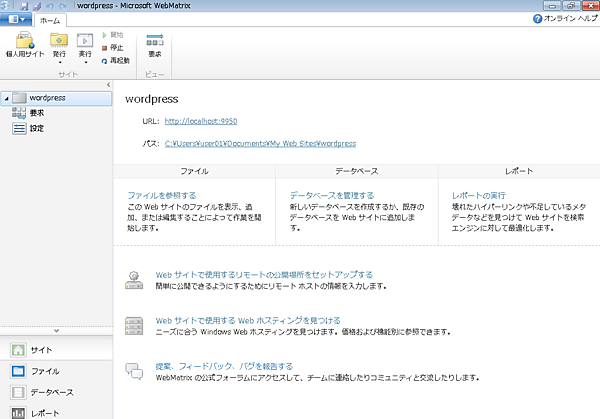Click the データベースを管理する link
This screenshot has width=600, height=419.
pyautogui.click(x=331, y=195)
